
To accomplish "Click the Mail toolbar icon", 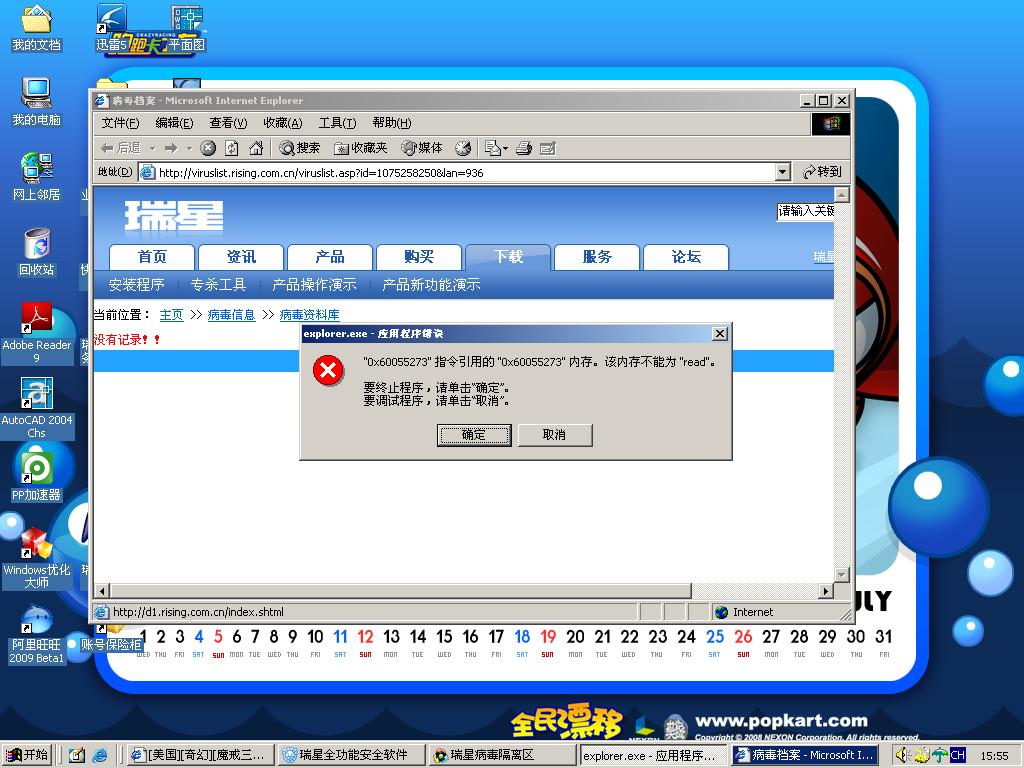I will [492, 148].
